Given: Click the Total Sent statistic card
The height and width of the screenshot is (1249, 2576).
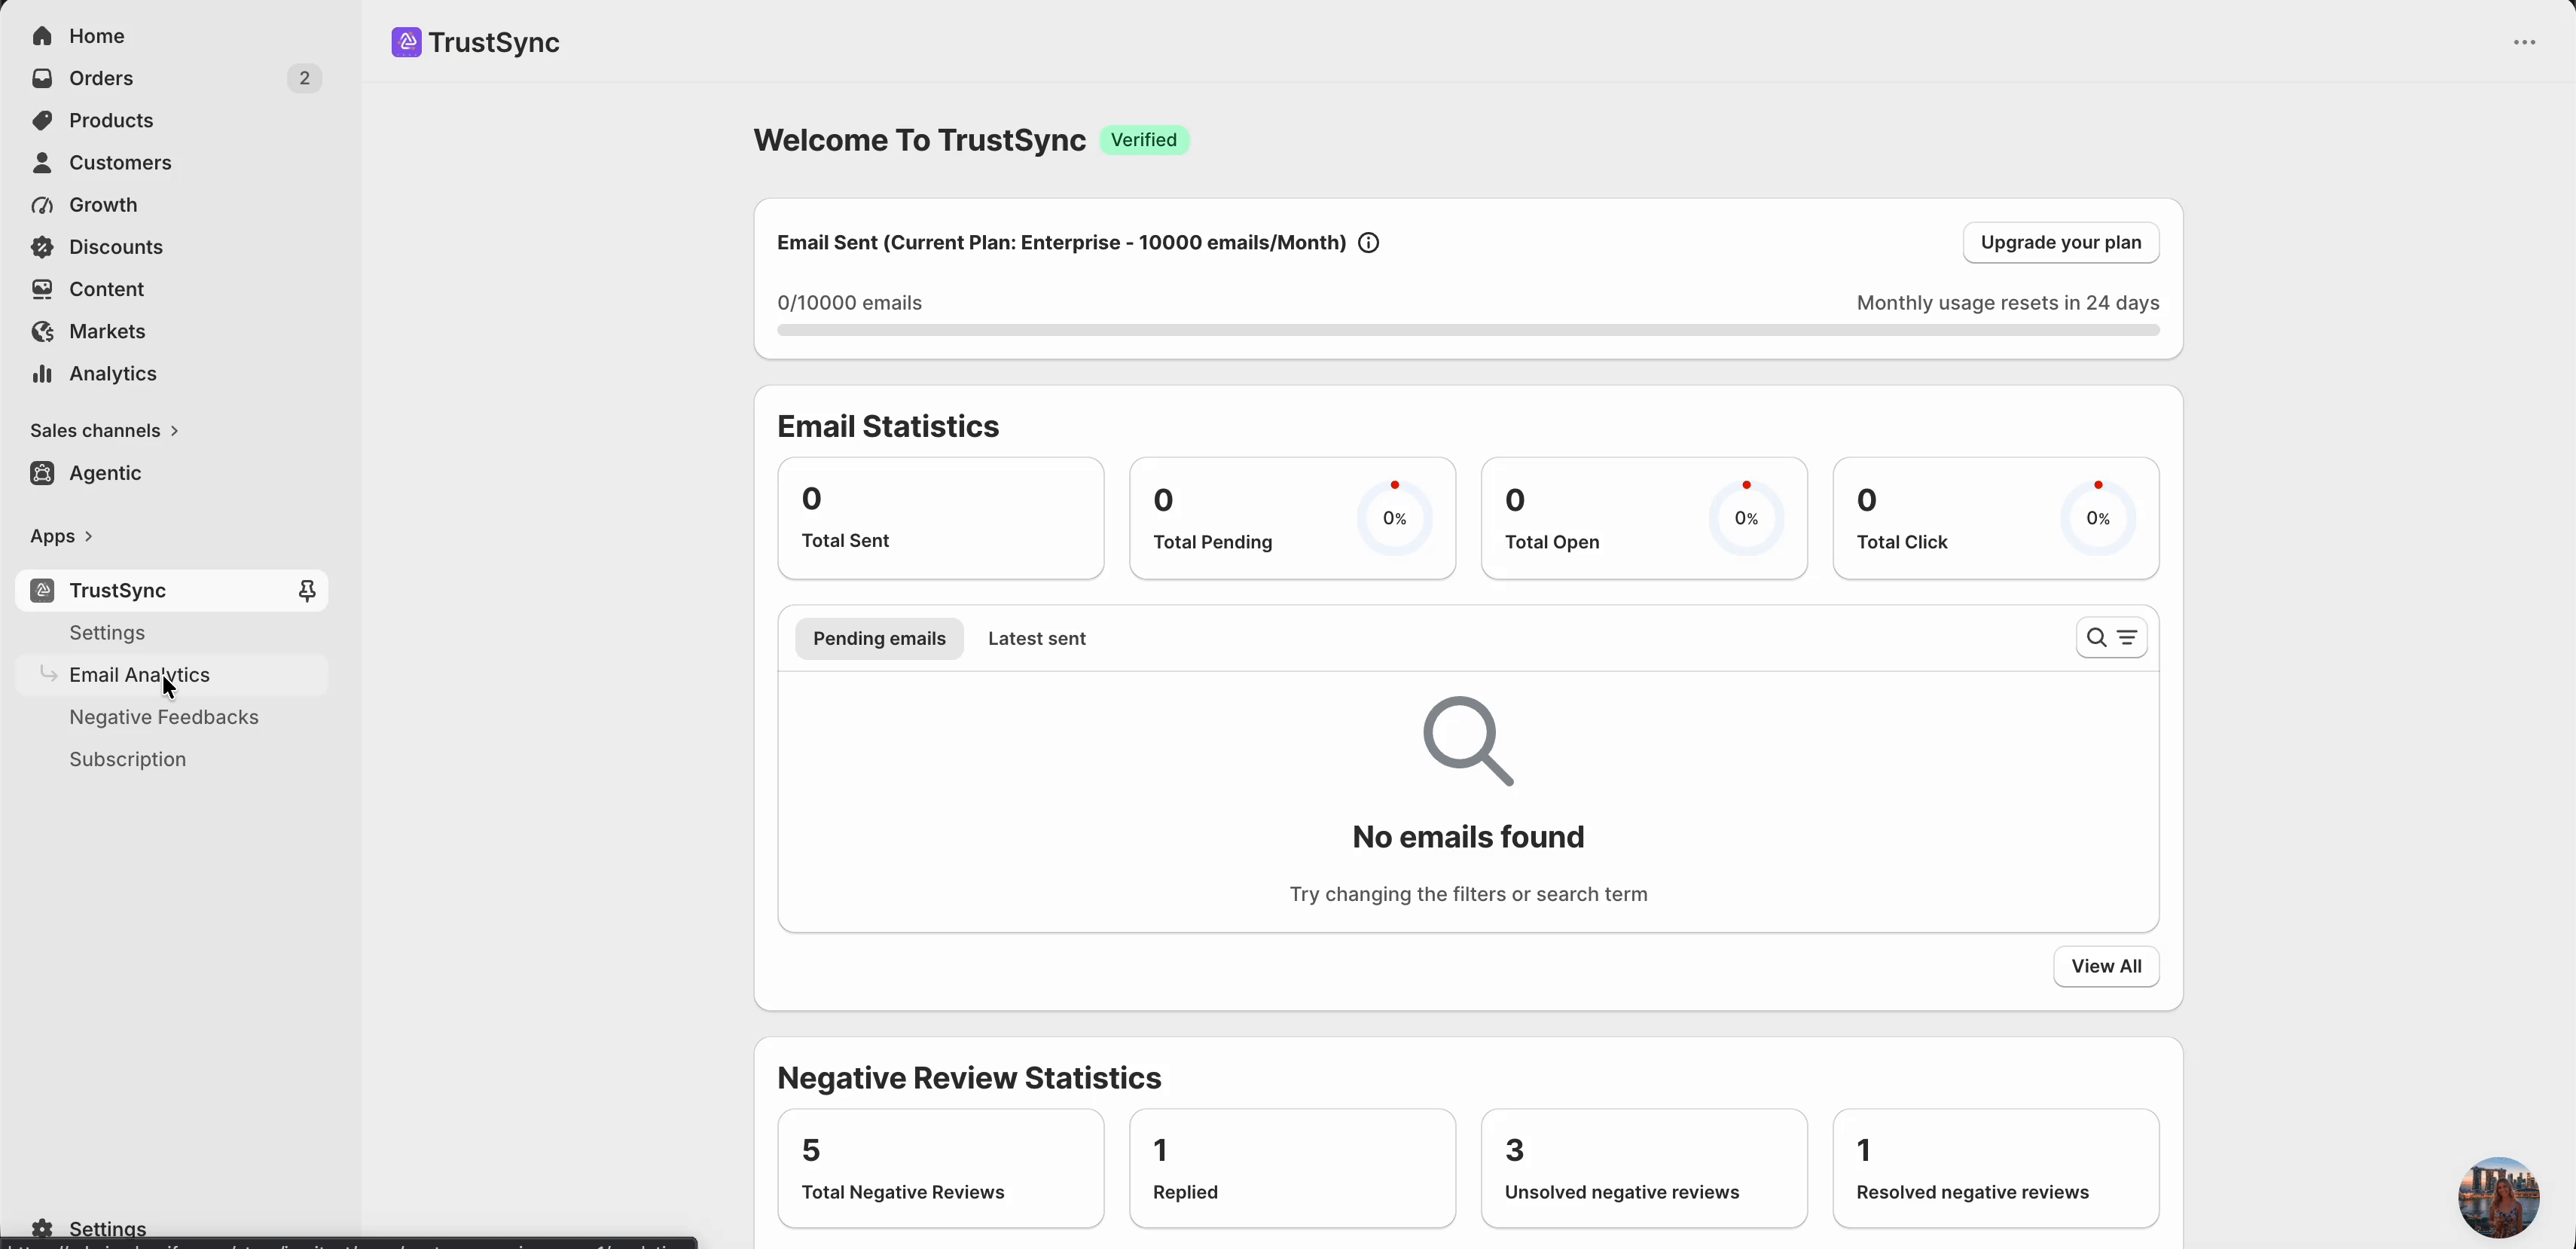Looking at the screenshot, I should 941,518.
